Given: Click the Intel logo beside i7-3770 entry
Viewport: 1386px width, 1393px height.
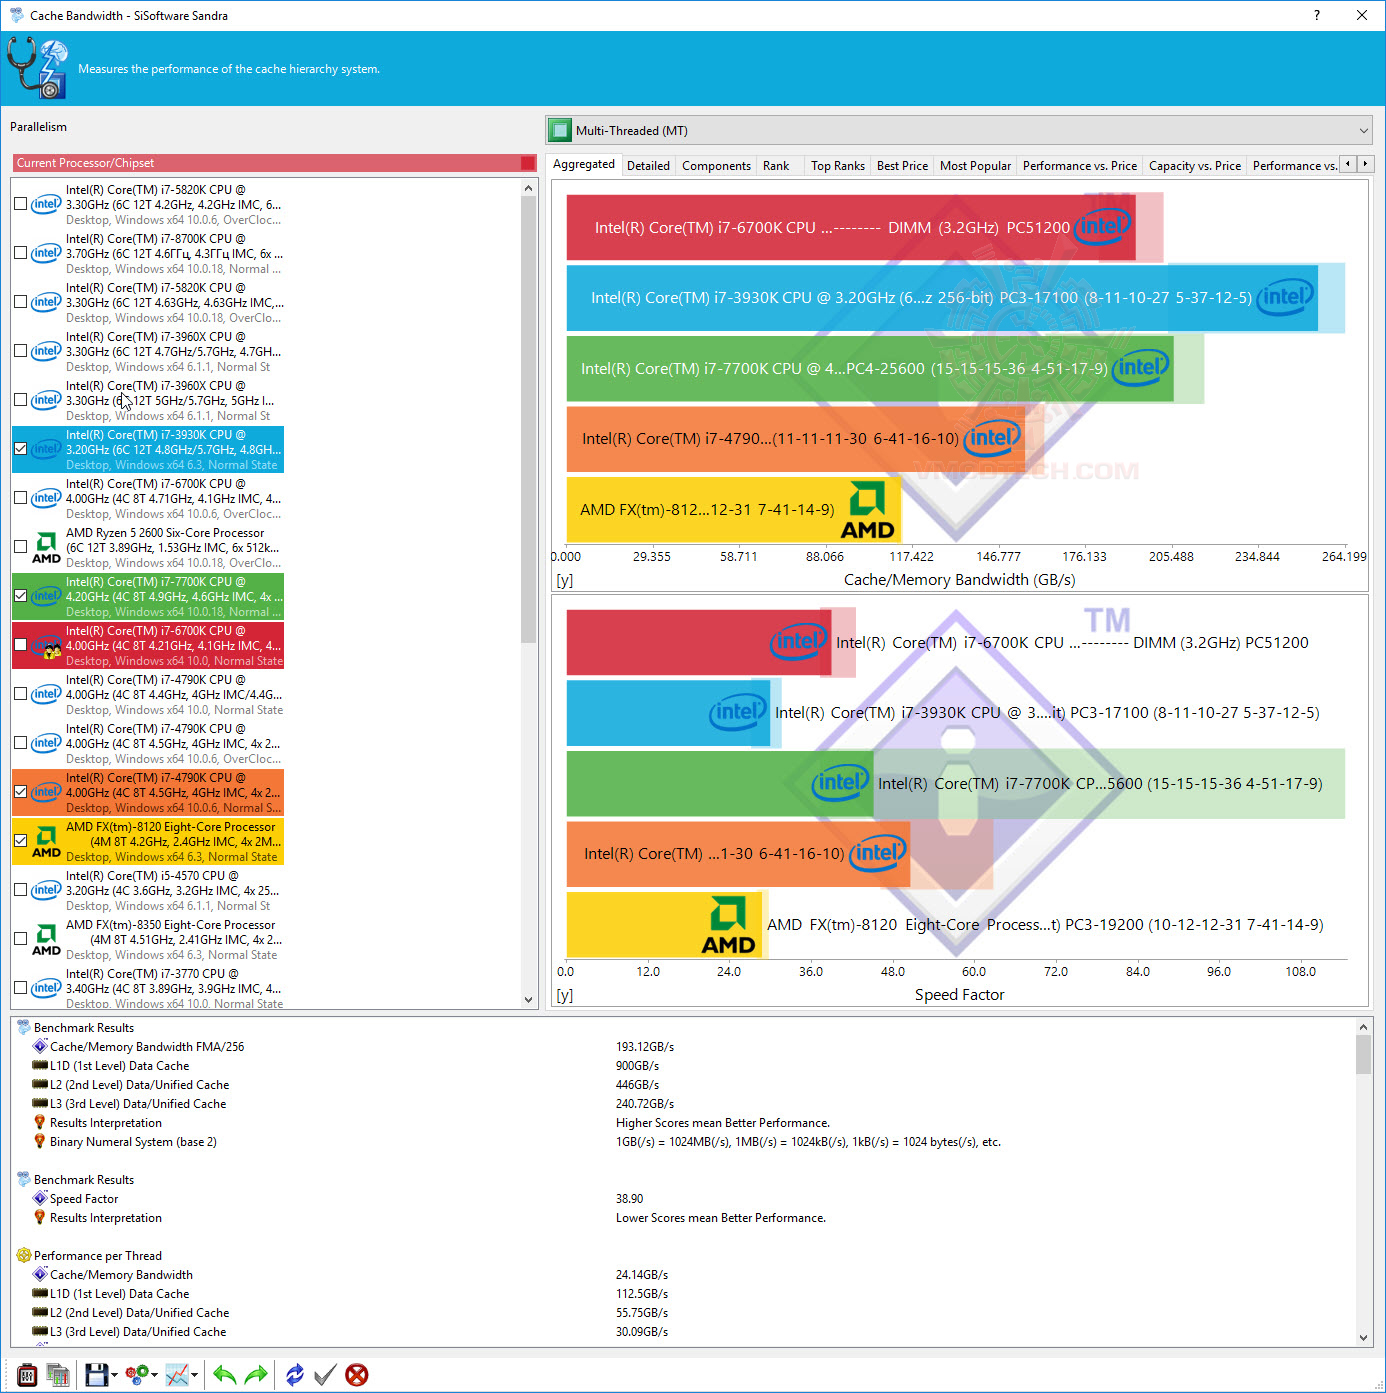Looking at the screenshot, I should 46,988.
